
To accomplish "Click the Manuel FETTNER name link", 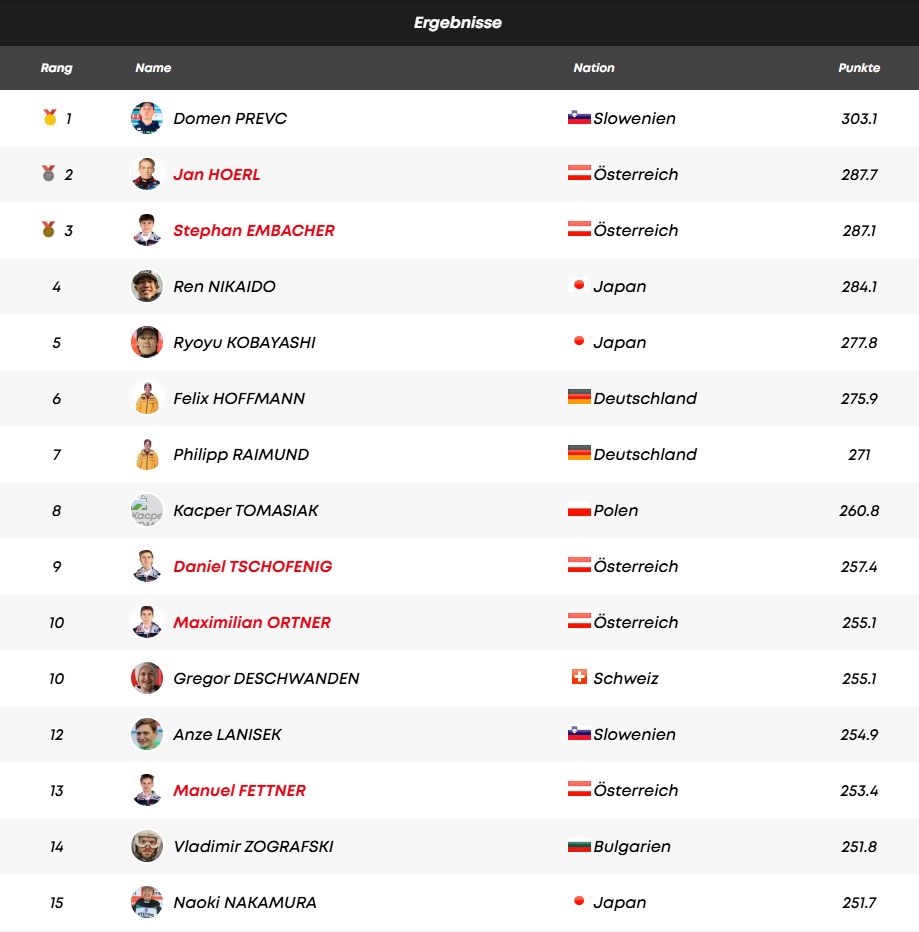I will 239,790.
